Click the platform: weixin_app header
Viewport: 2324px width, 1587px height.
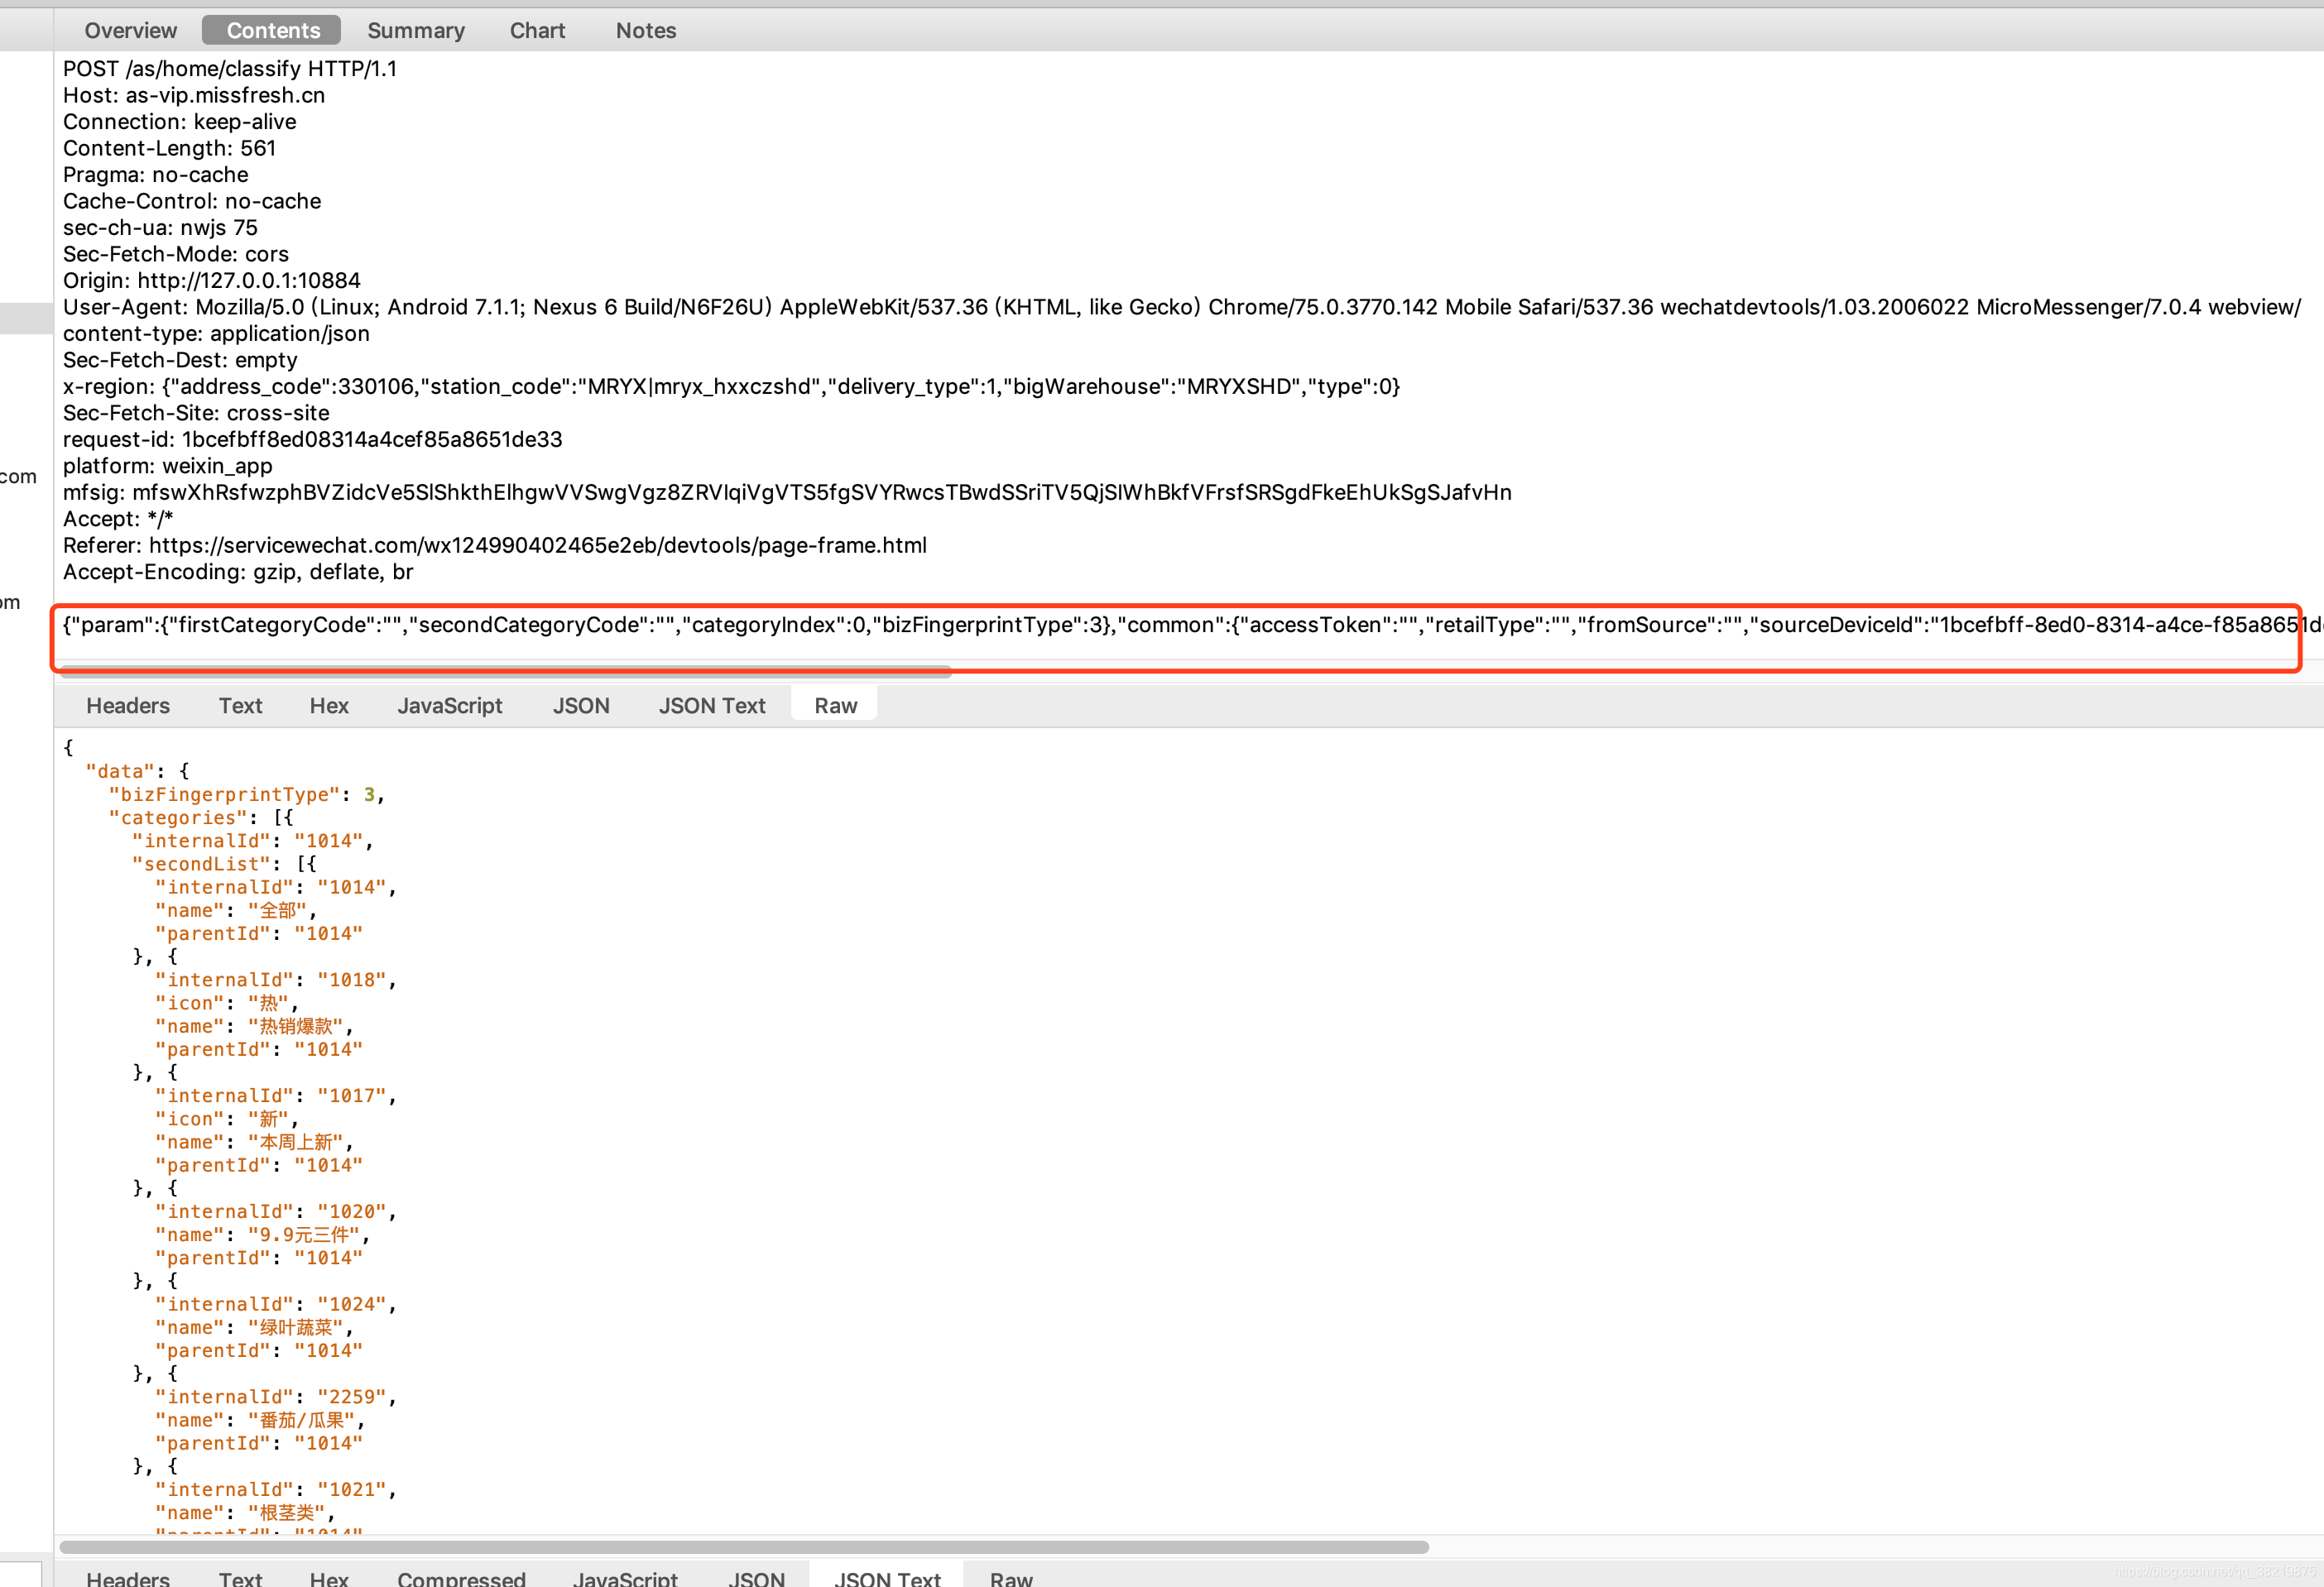[168, 466]
